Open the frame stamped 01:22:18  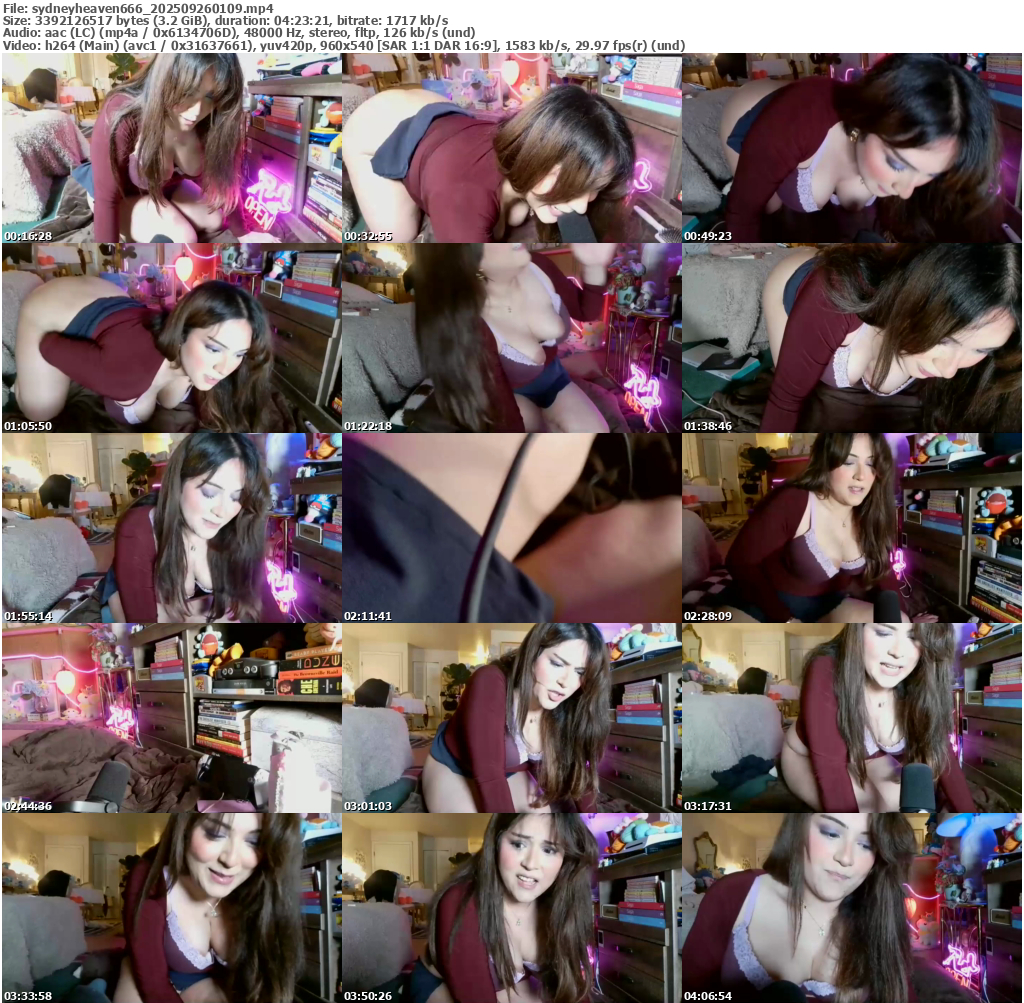512,338
